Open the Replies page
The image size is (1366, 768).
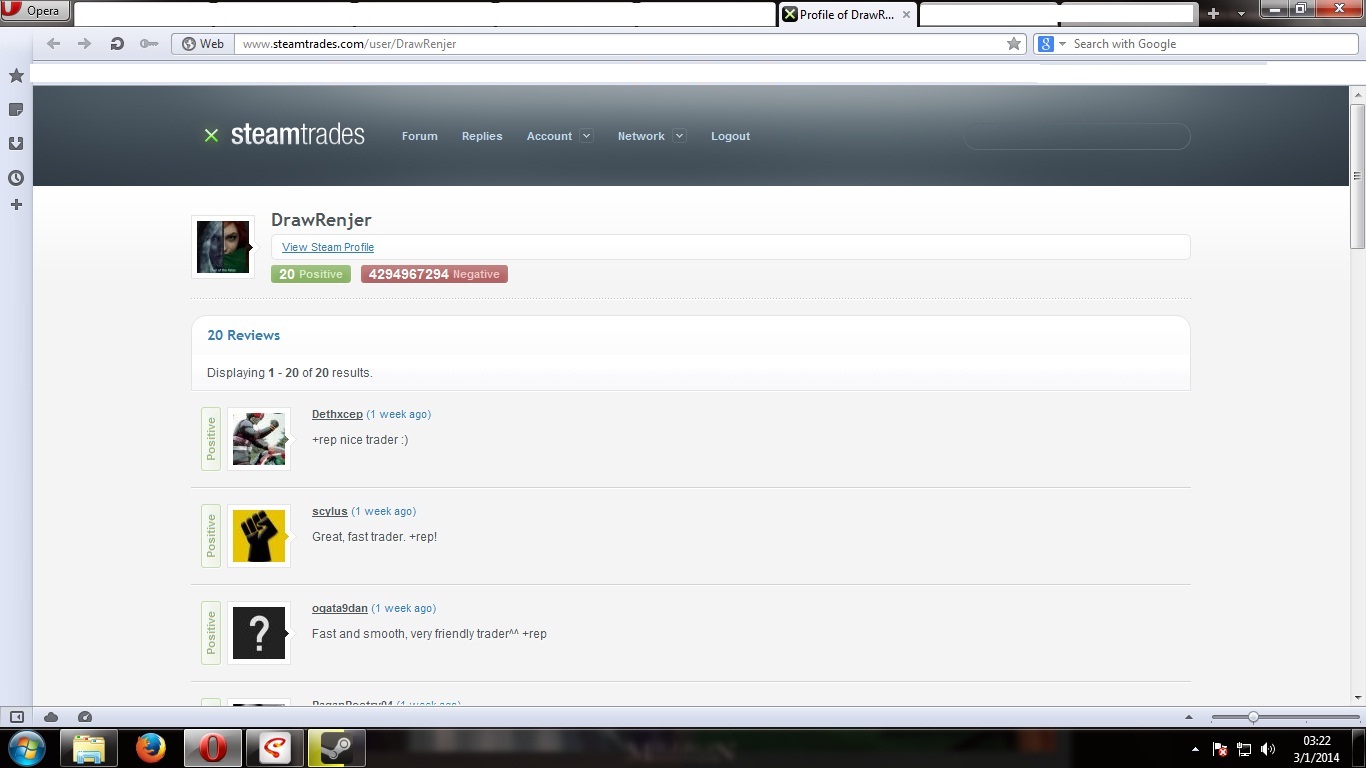pos(482,136)
